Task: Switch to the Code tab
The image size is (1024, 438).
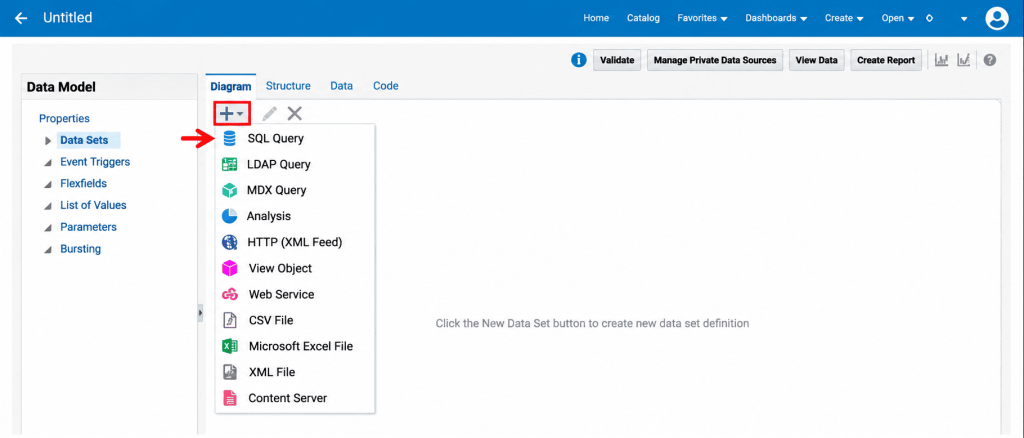Action: click(385, 86)
